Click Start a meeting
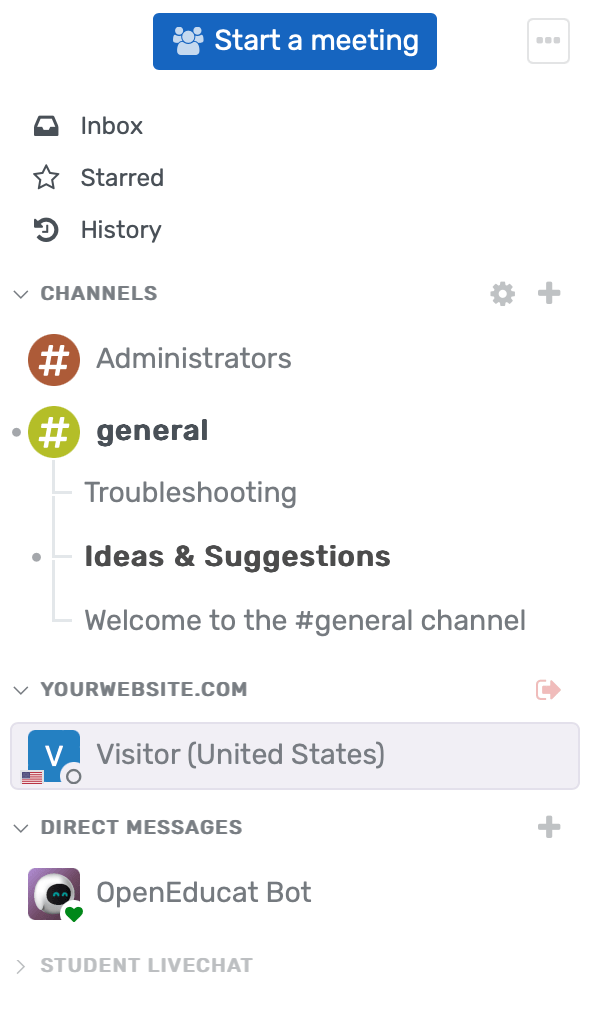 (294, 41)
